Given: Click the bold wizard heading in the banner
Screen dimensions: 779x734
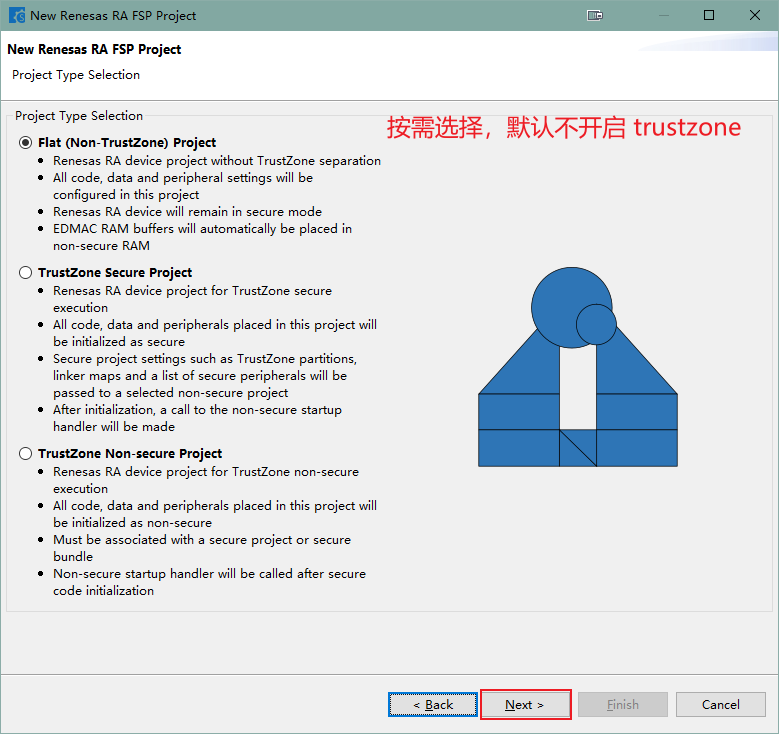Looking at the screenshot, I should 94,49.
